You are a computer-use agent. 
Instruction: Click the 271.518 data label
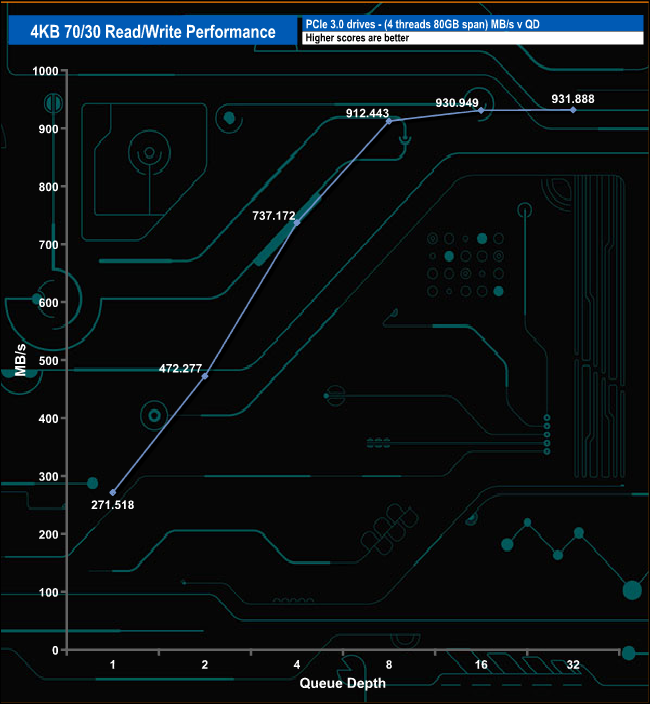113,505
